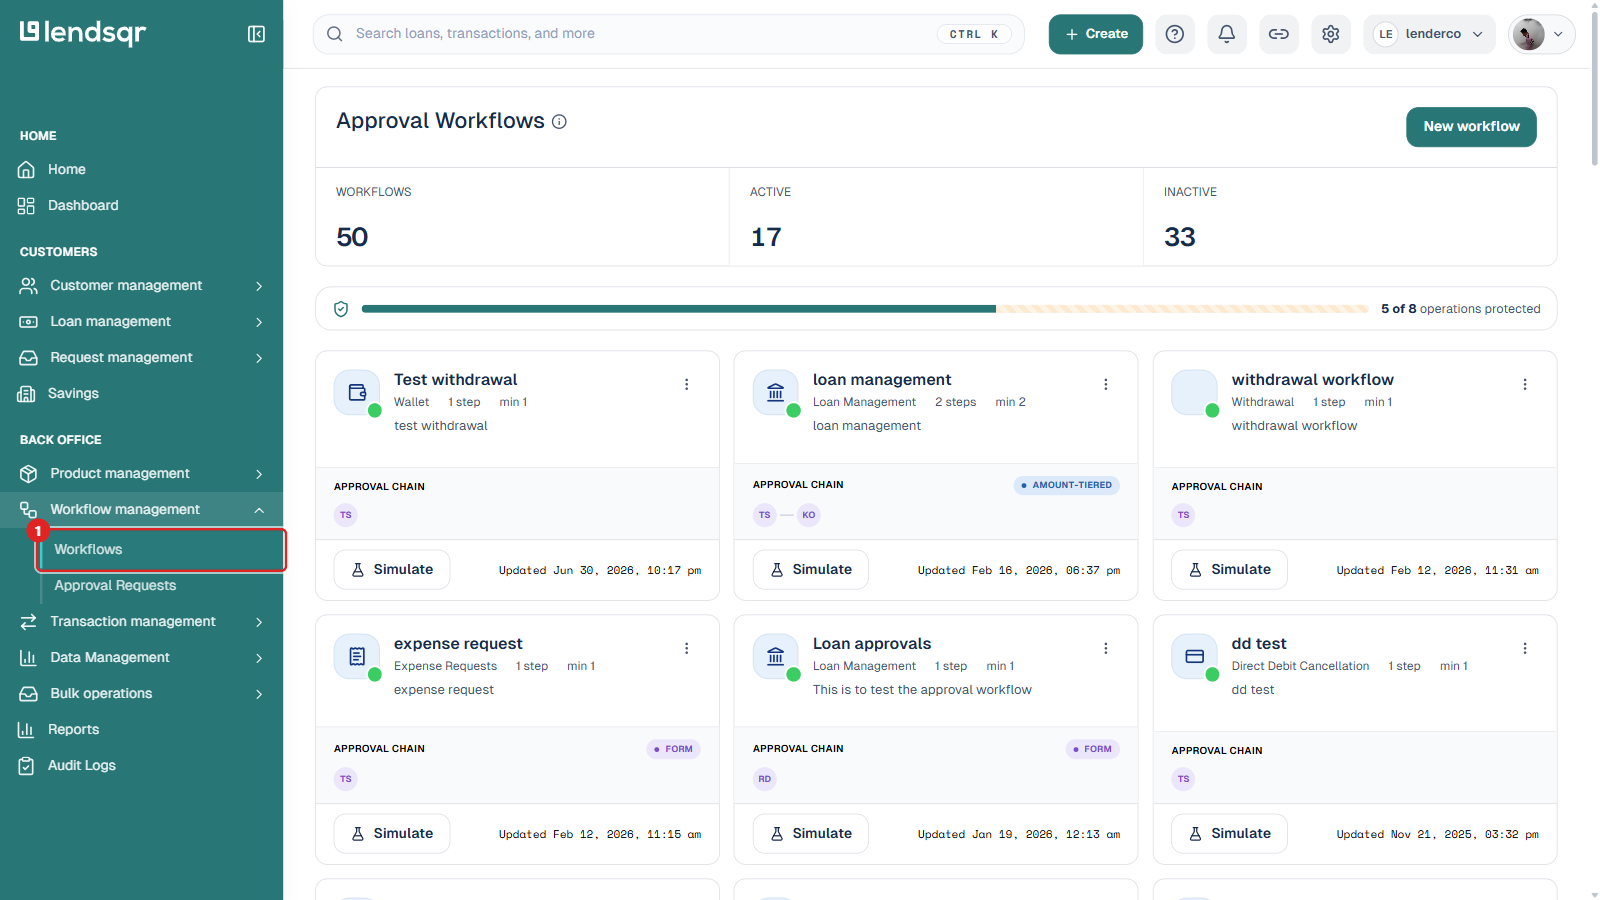Click the RD approver avatar on Loan approvals
The image size is (1600, 900).
(765, 779)
